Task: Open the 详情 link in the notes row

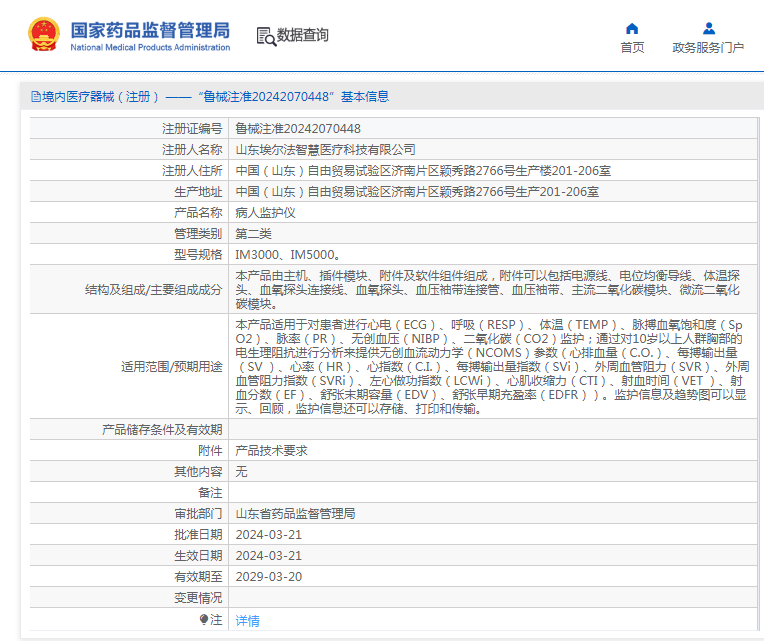Action: [247, 620]
